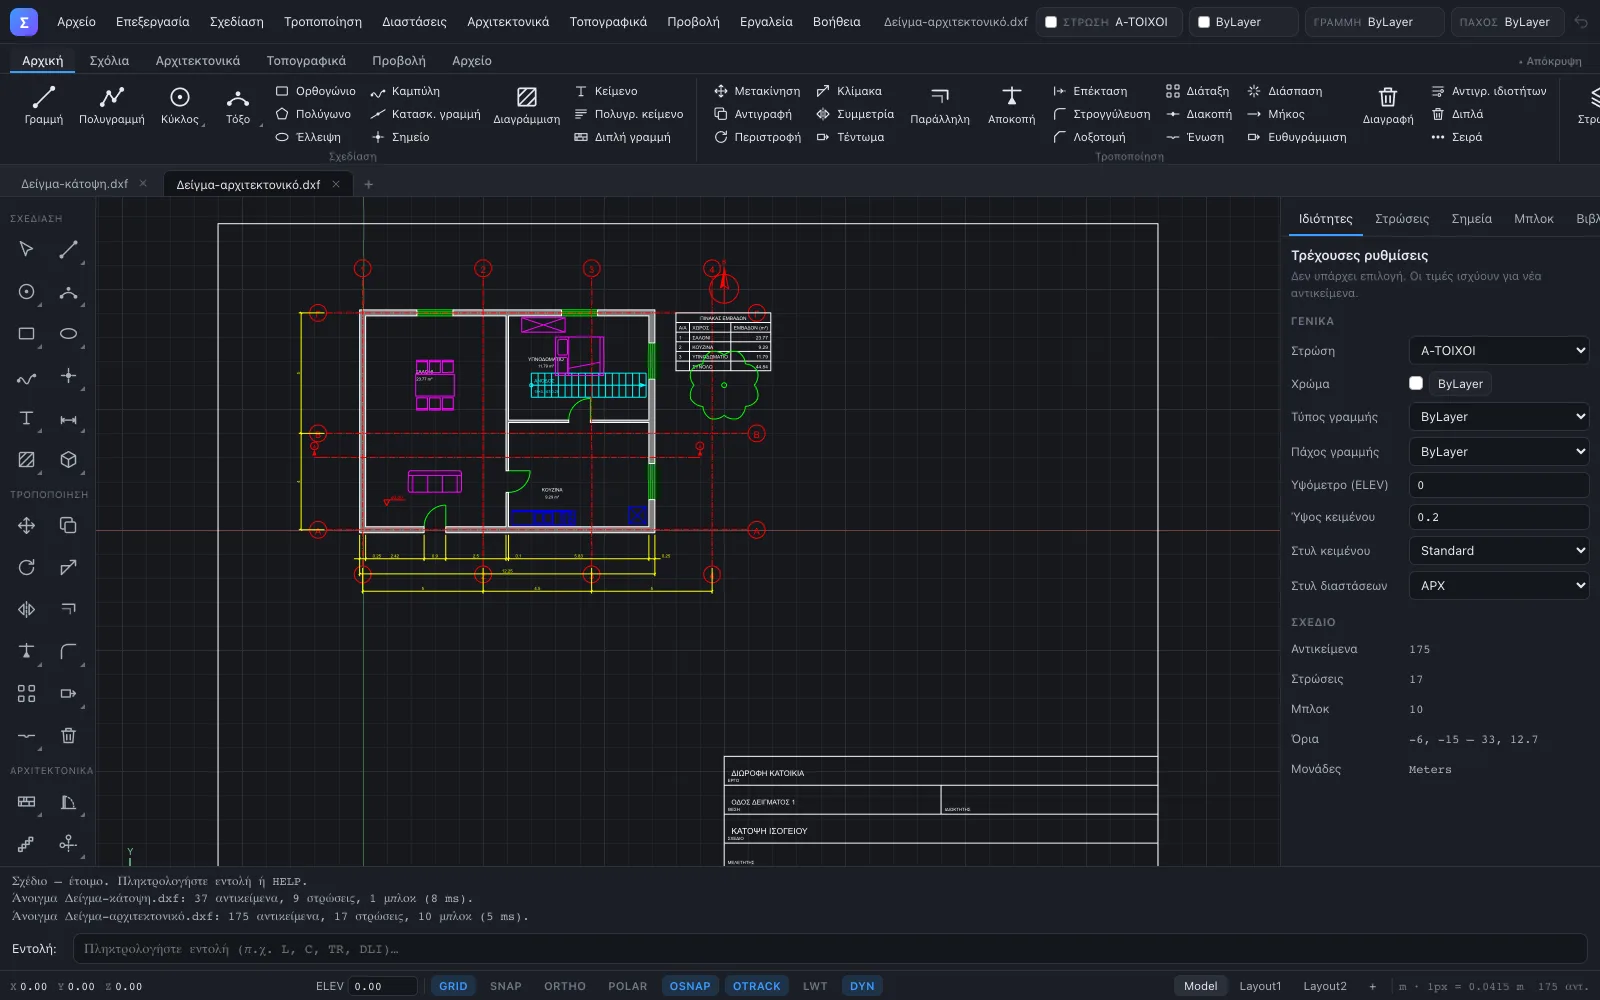Open the Τροποποίηση menu
The image size is (1600, 1000).
tap(323, 22)
